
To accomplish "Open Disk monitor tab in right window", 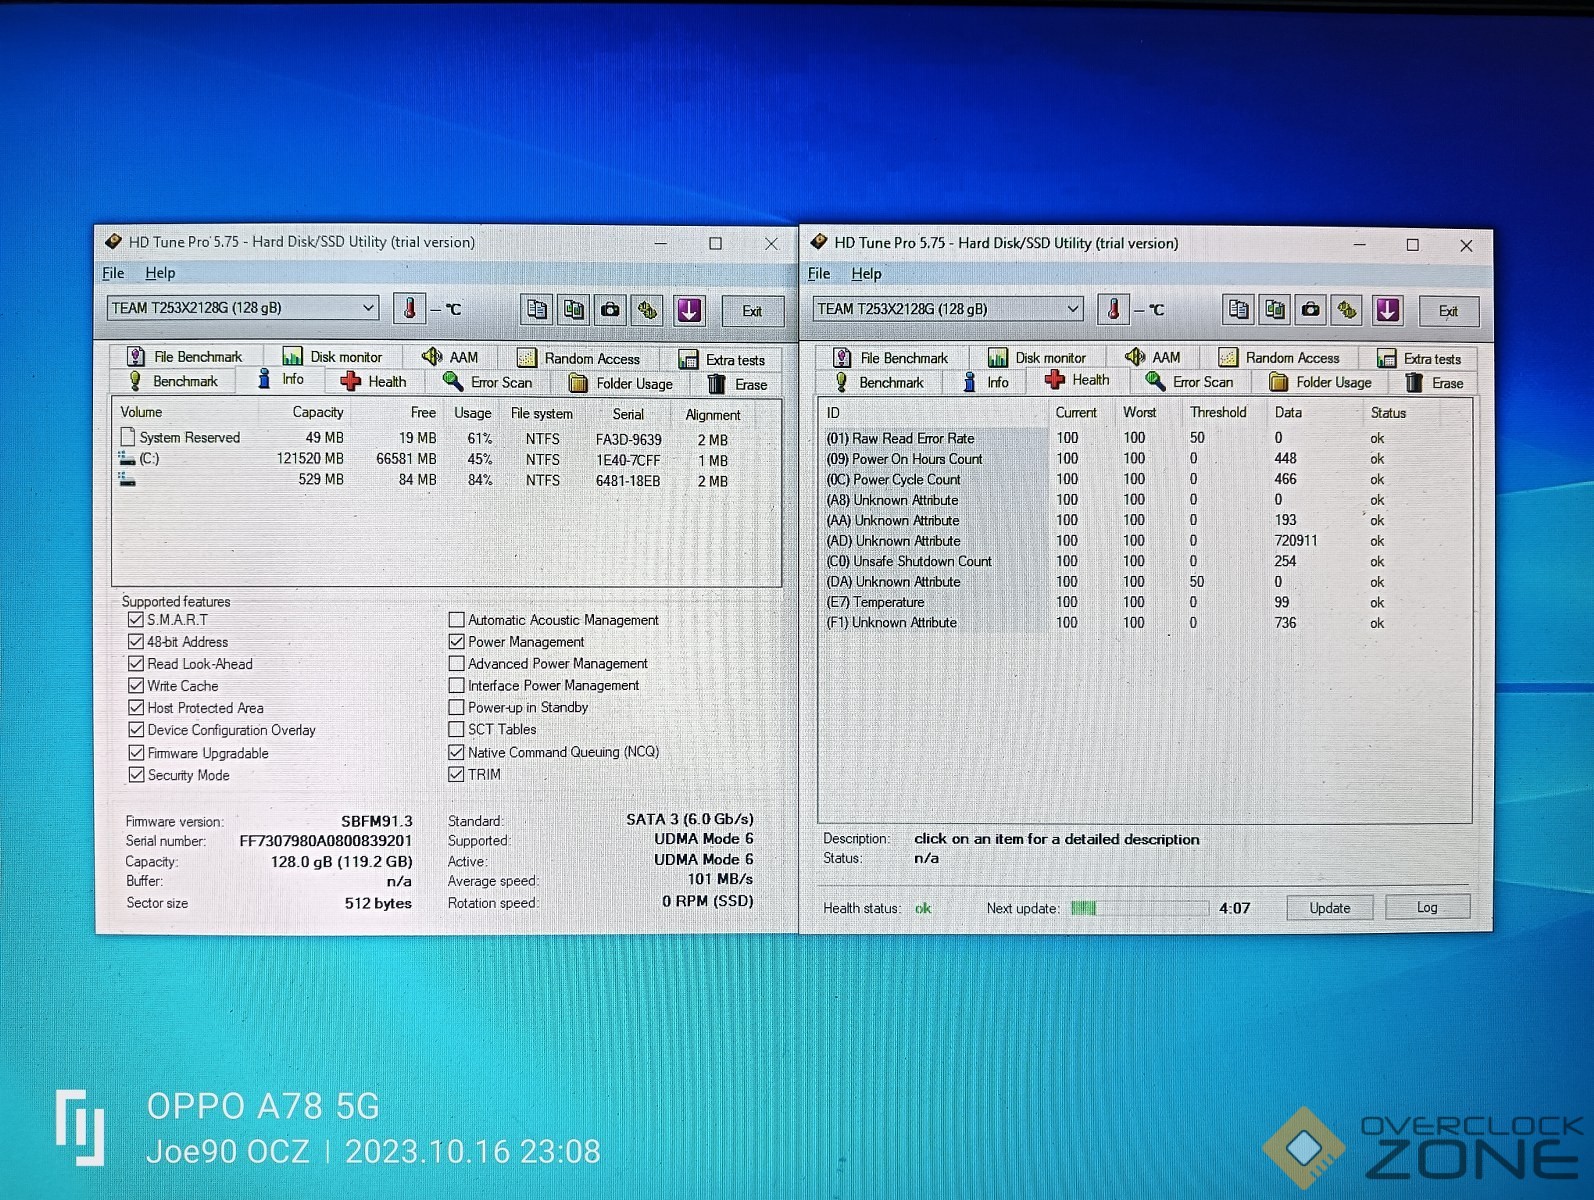I will point(1038,357).
